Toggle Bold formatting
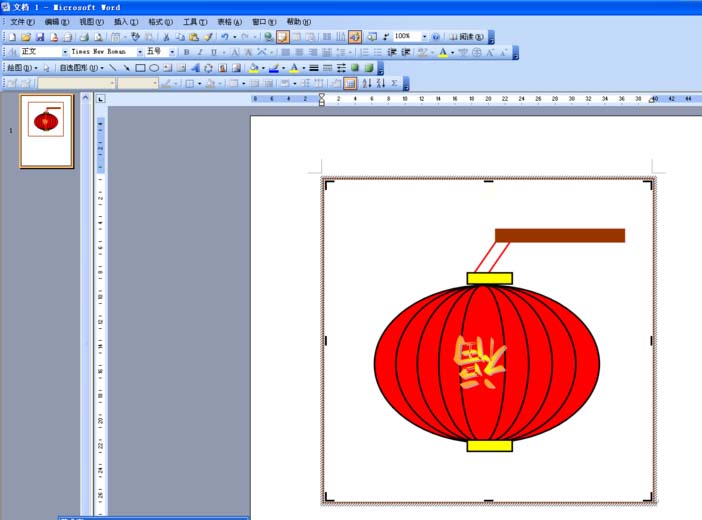This screenshot has width=702, height=520. tap(187, 52)
